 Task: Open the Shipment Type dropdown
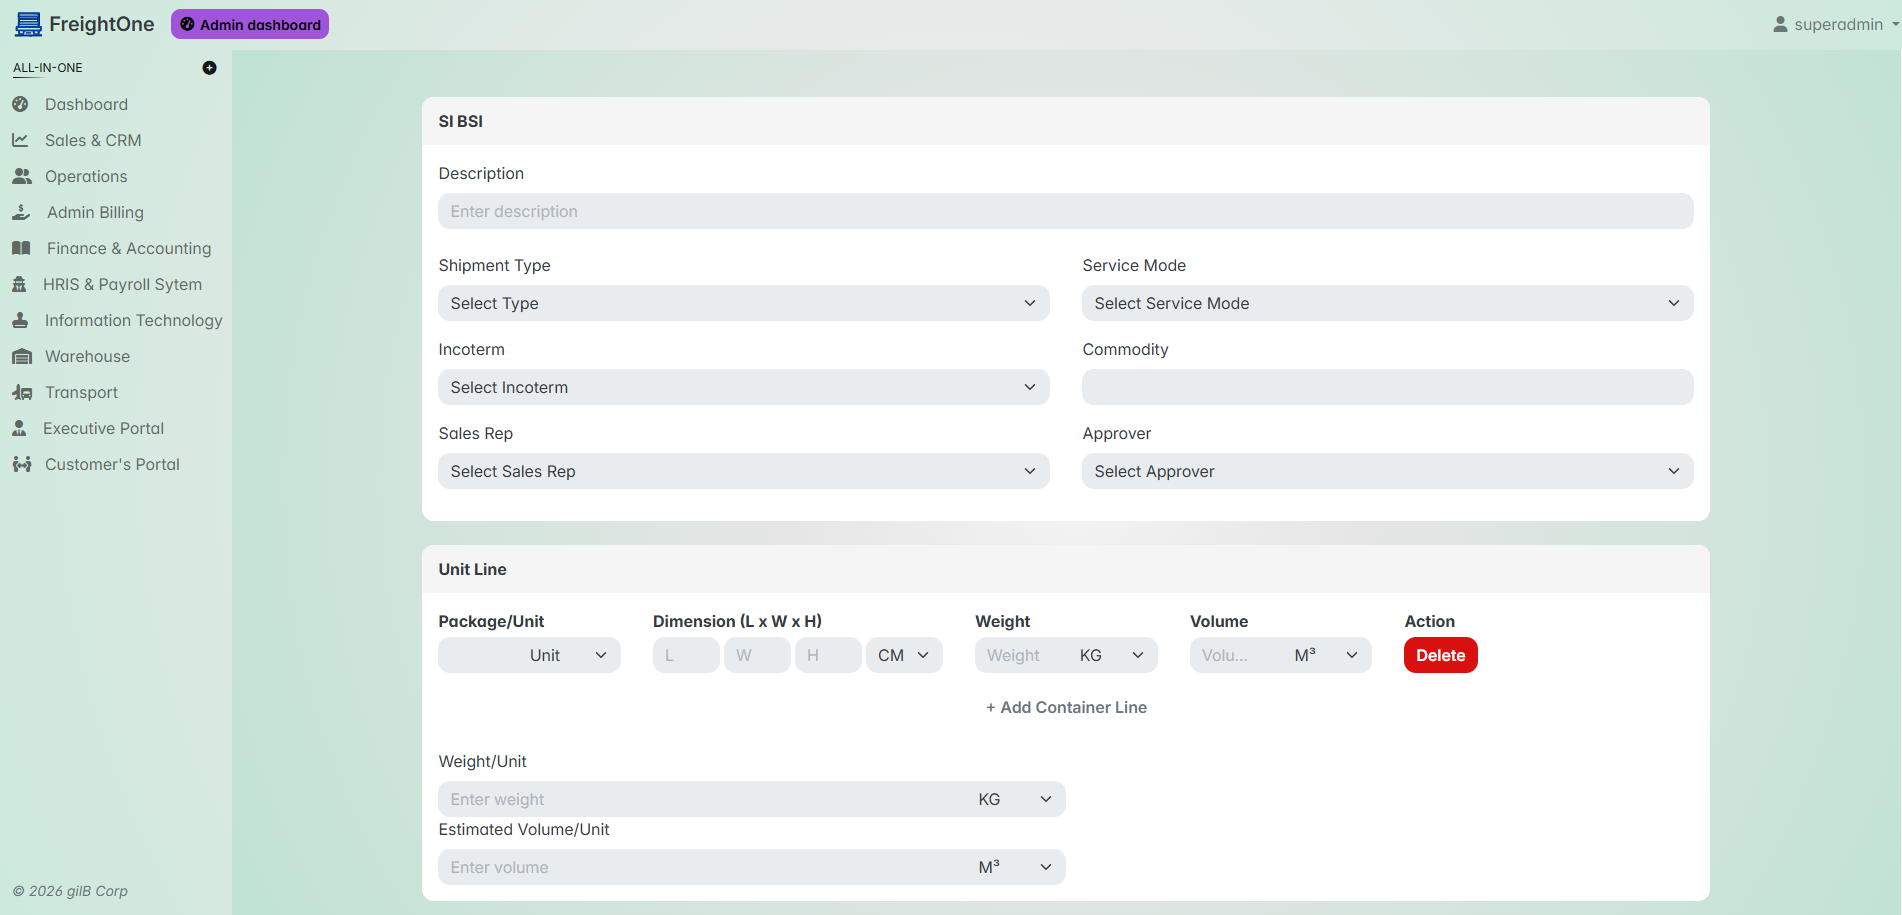(743, 303)
